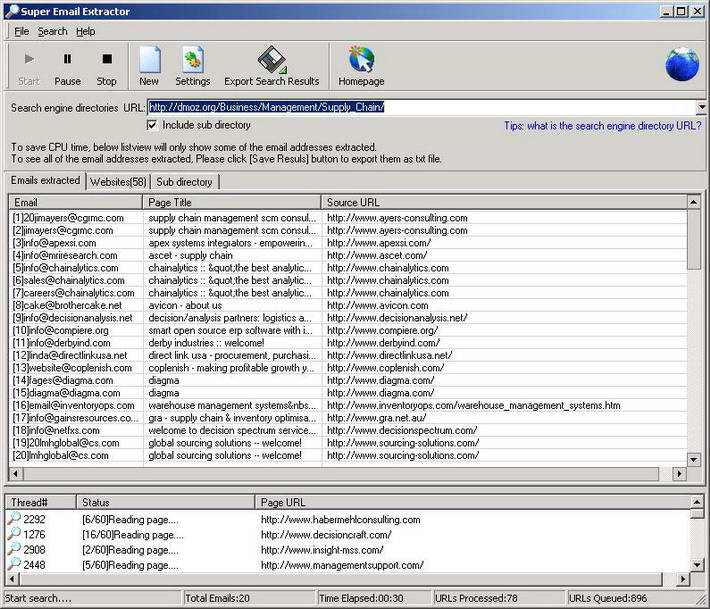Toggle Include sub directory checkbox
This screenshot has height=609, width=710.
coord(152,125)
